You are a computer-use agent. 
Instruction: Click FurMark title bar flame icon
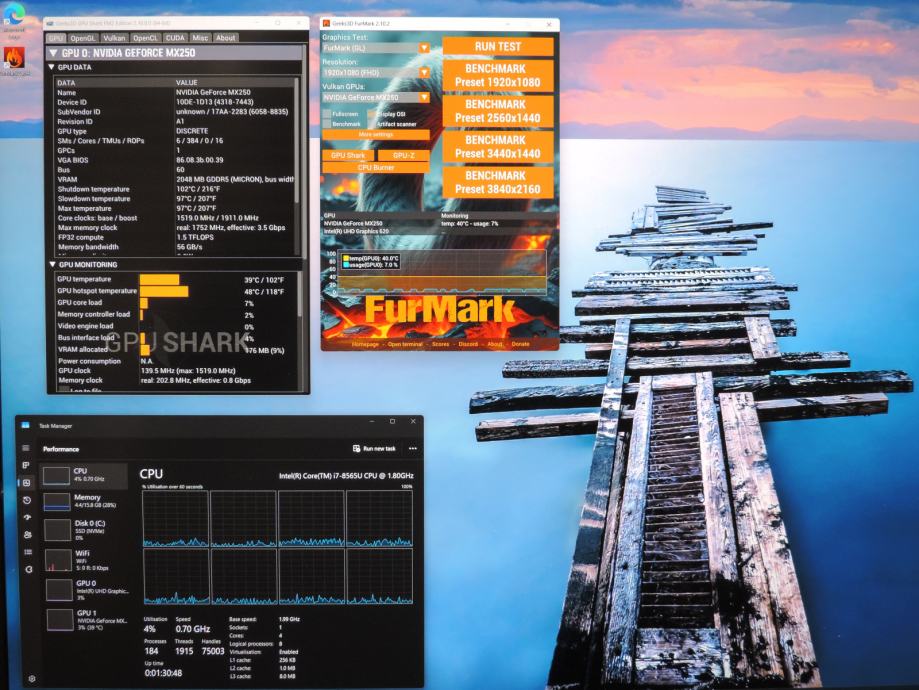326,23
